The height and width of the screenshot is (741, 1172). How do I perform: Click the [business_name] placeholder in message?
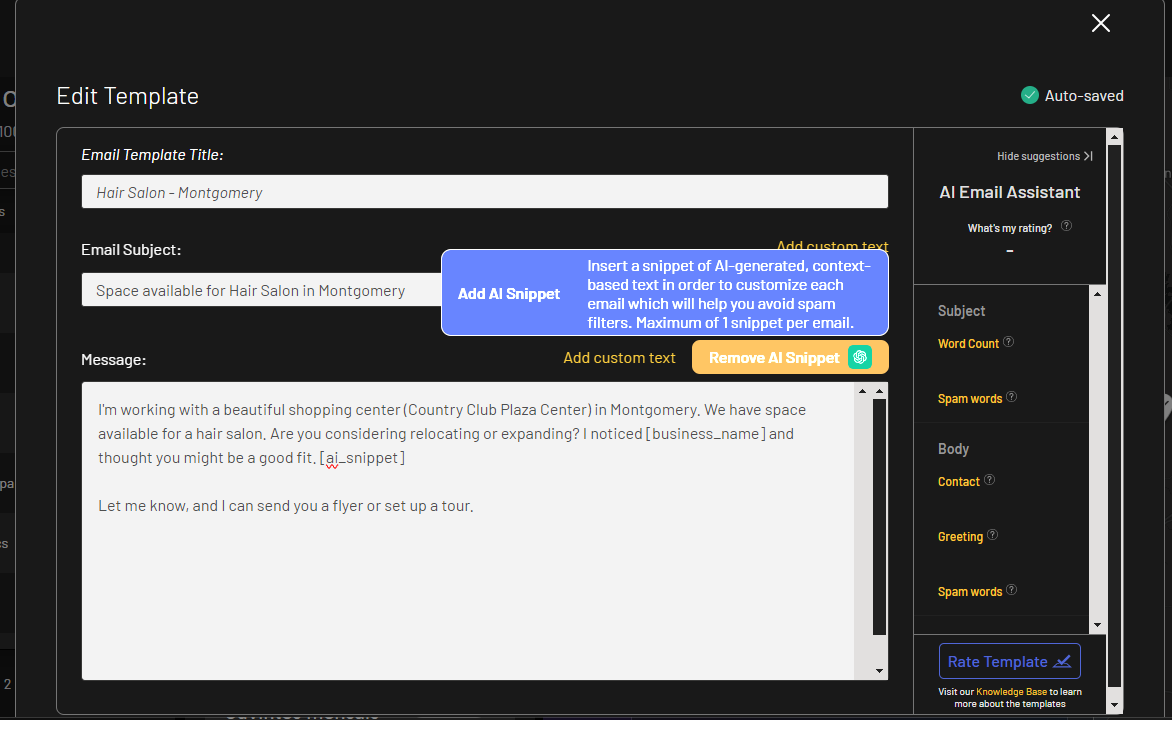(706, 434)
